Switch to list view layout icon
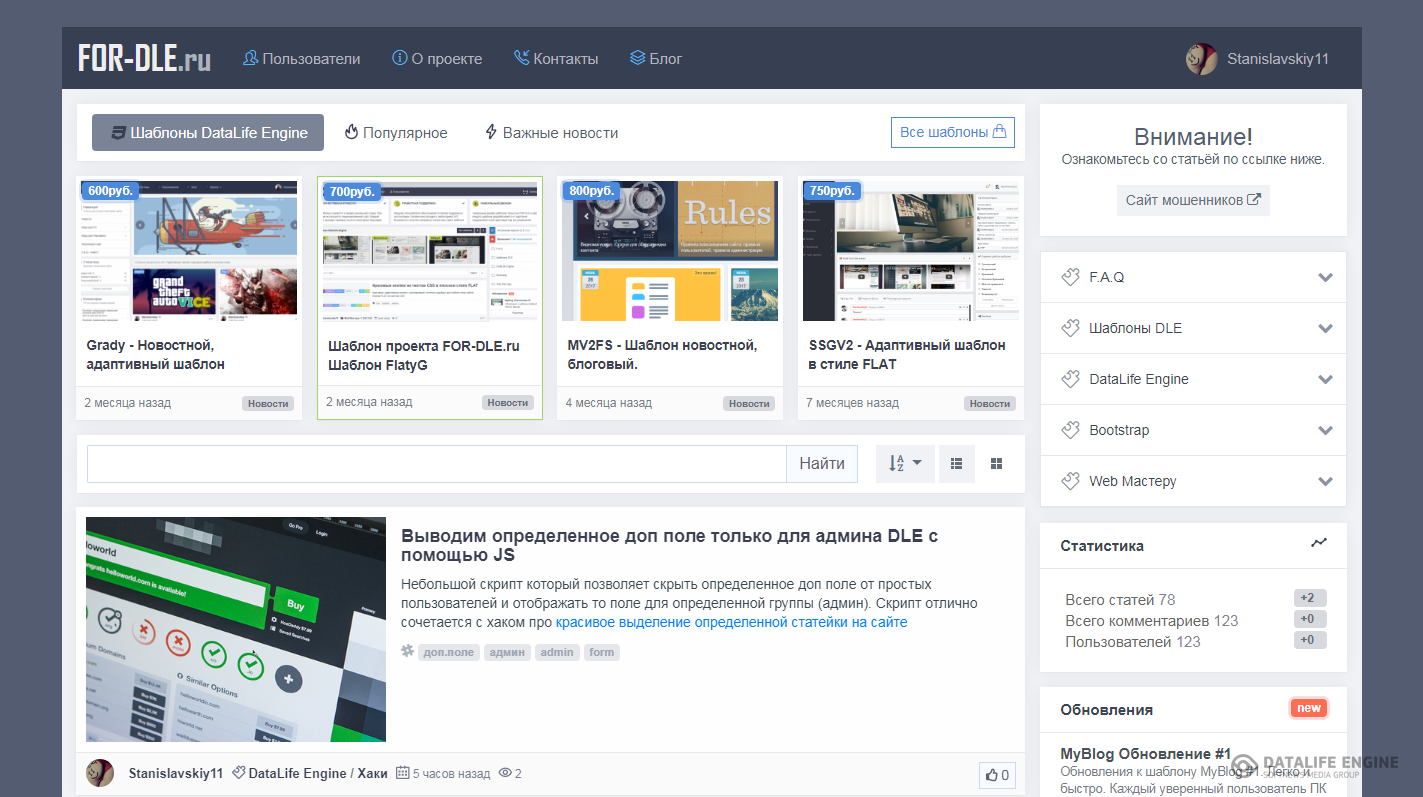1423x797 pixels. (x=956, y=464)
